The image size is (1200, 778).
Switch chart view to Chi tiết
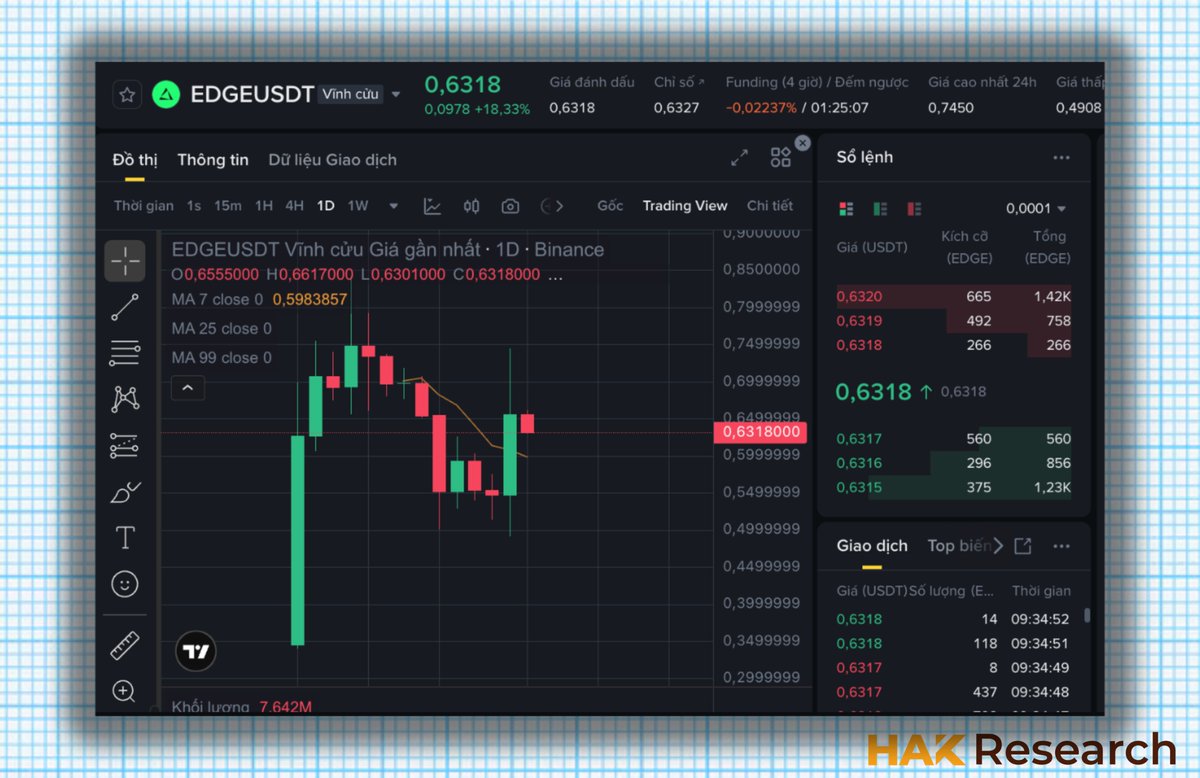coord(770,205)
